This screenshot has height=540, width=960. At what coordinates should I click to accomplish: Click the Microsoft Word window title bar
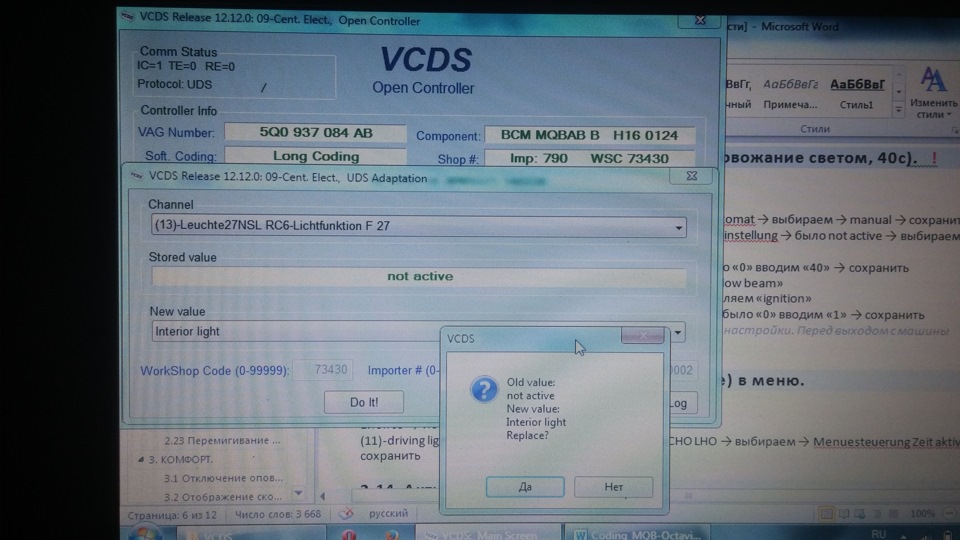point(842,26)
